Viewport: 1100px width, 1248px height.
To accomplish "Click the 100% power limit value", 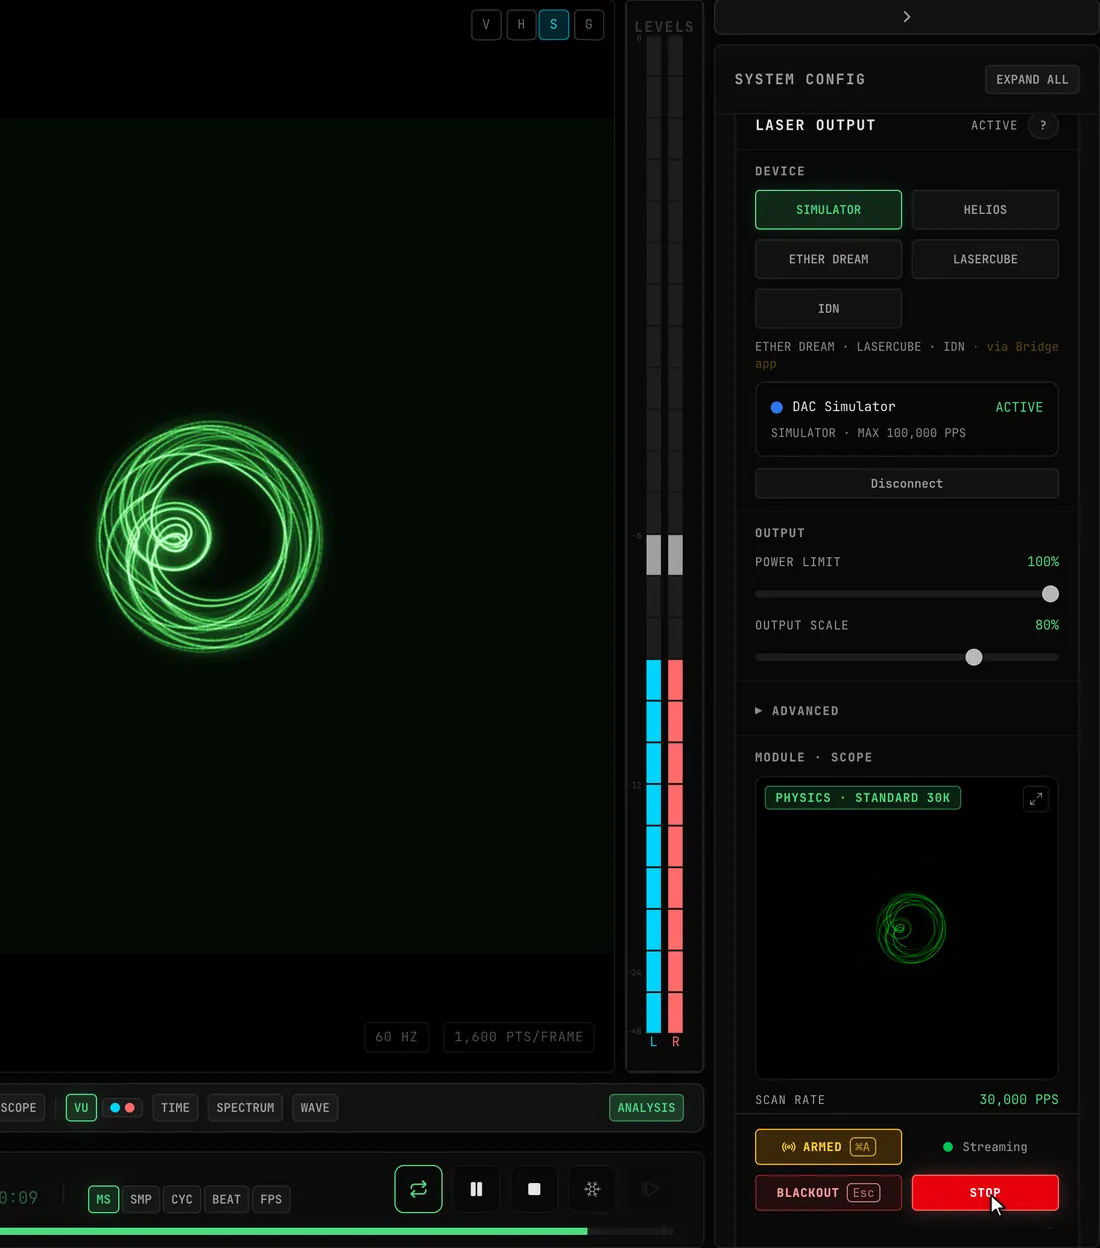I will [1043, 562].
